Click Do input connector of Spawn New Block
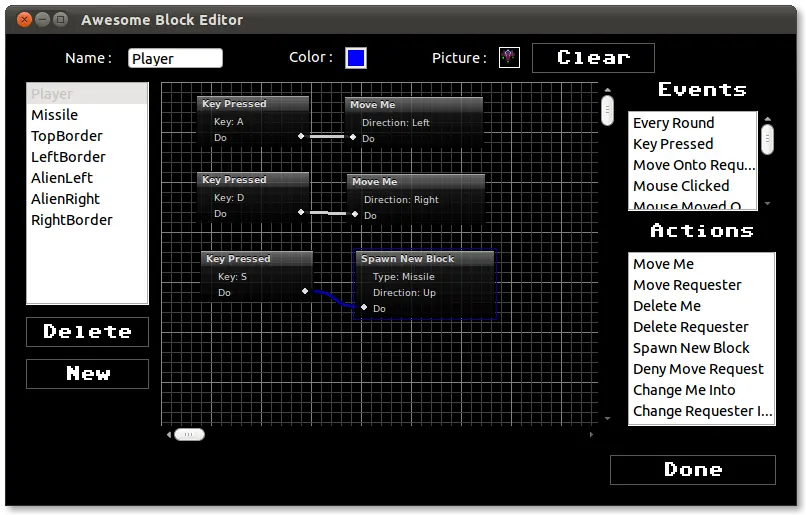Screen dimensions: 806x515 [364, 307]
